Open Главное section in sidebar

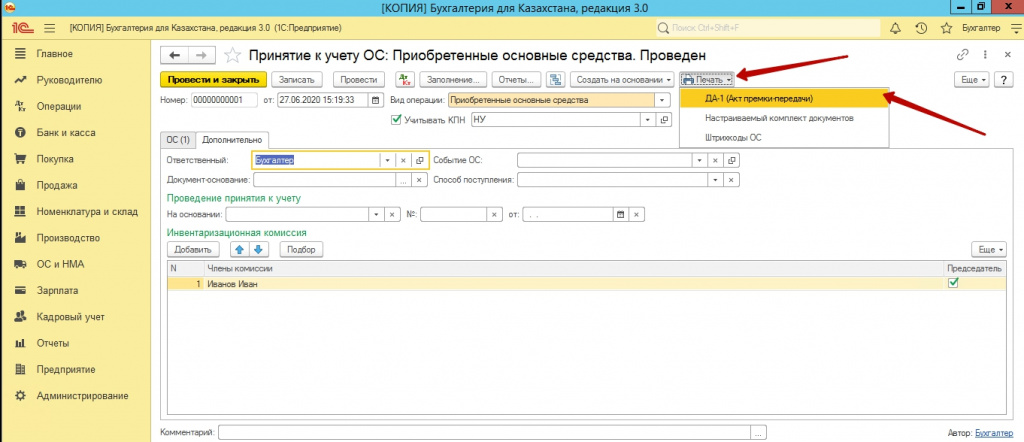54,54
